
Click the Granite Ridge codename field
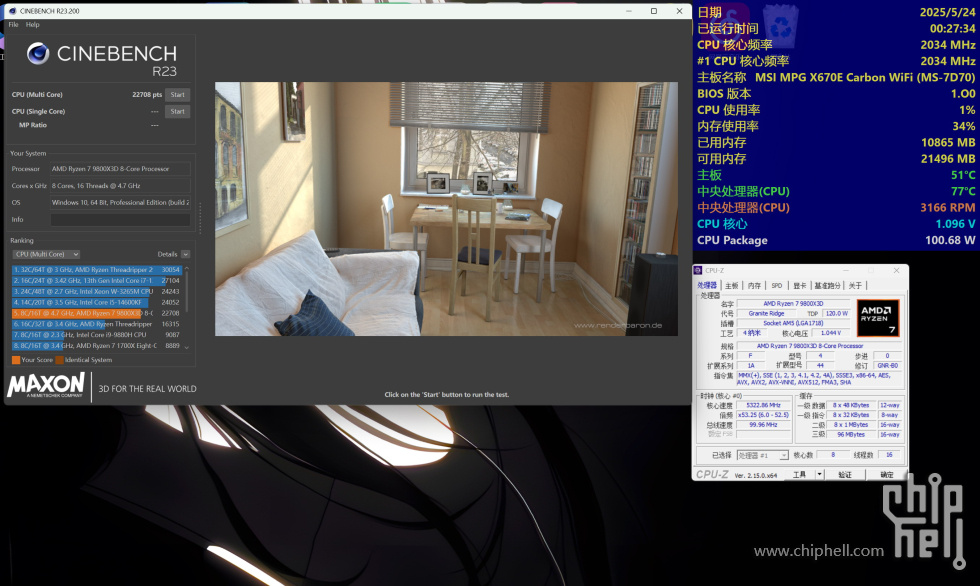(x=766, y=314)
